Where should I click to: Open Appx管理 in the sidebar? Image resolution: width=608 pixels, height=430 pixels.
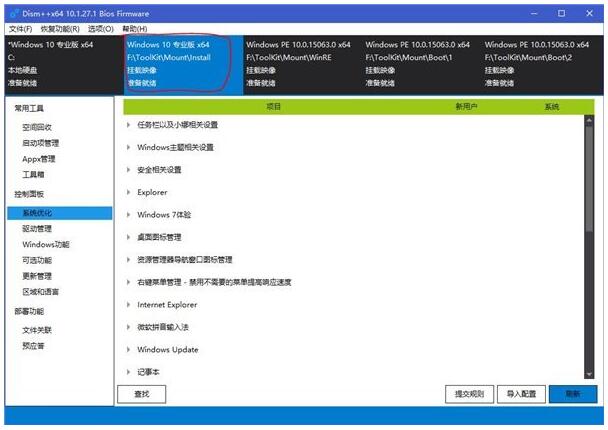(39, 159)
